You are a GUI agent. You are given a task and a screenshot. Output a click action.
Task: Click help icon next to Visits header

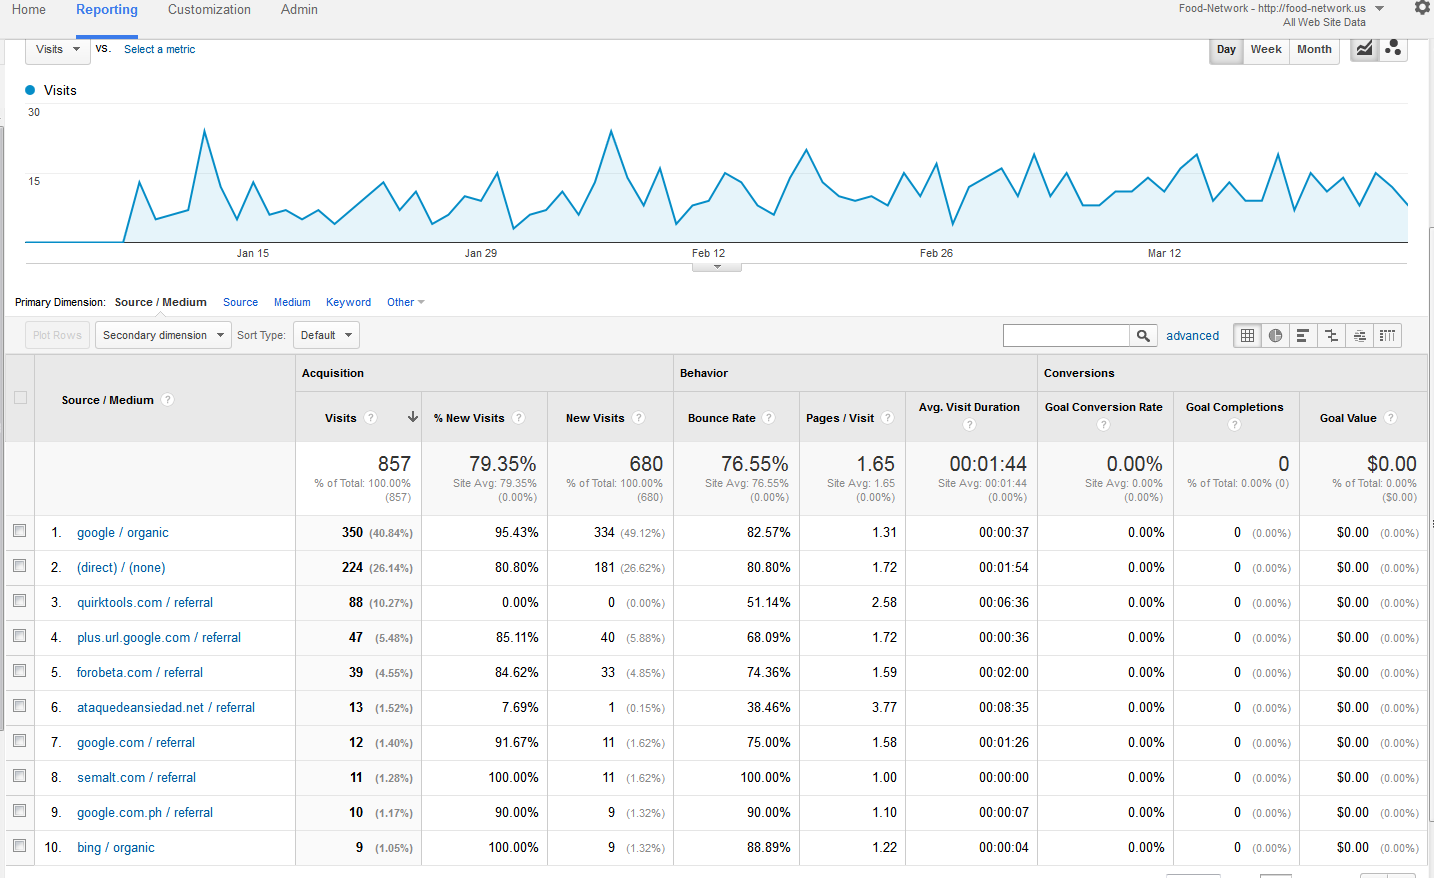click(x=370, y=418)
